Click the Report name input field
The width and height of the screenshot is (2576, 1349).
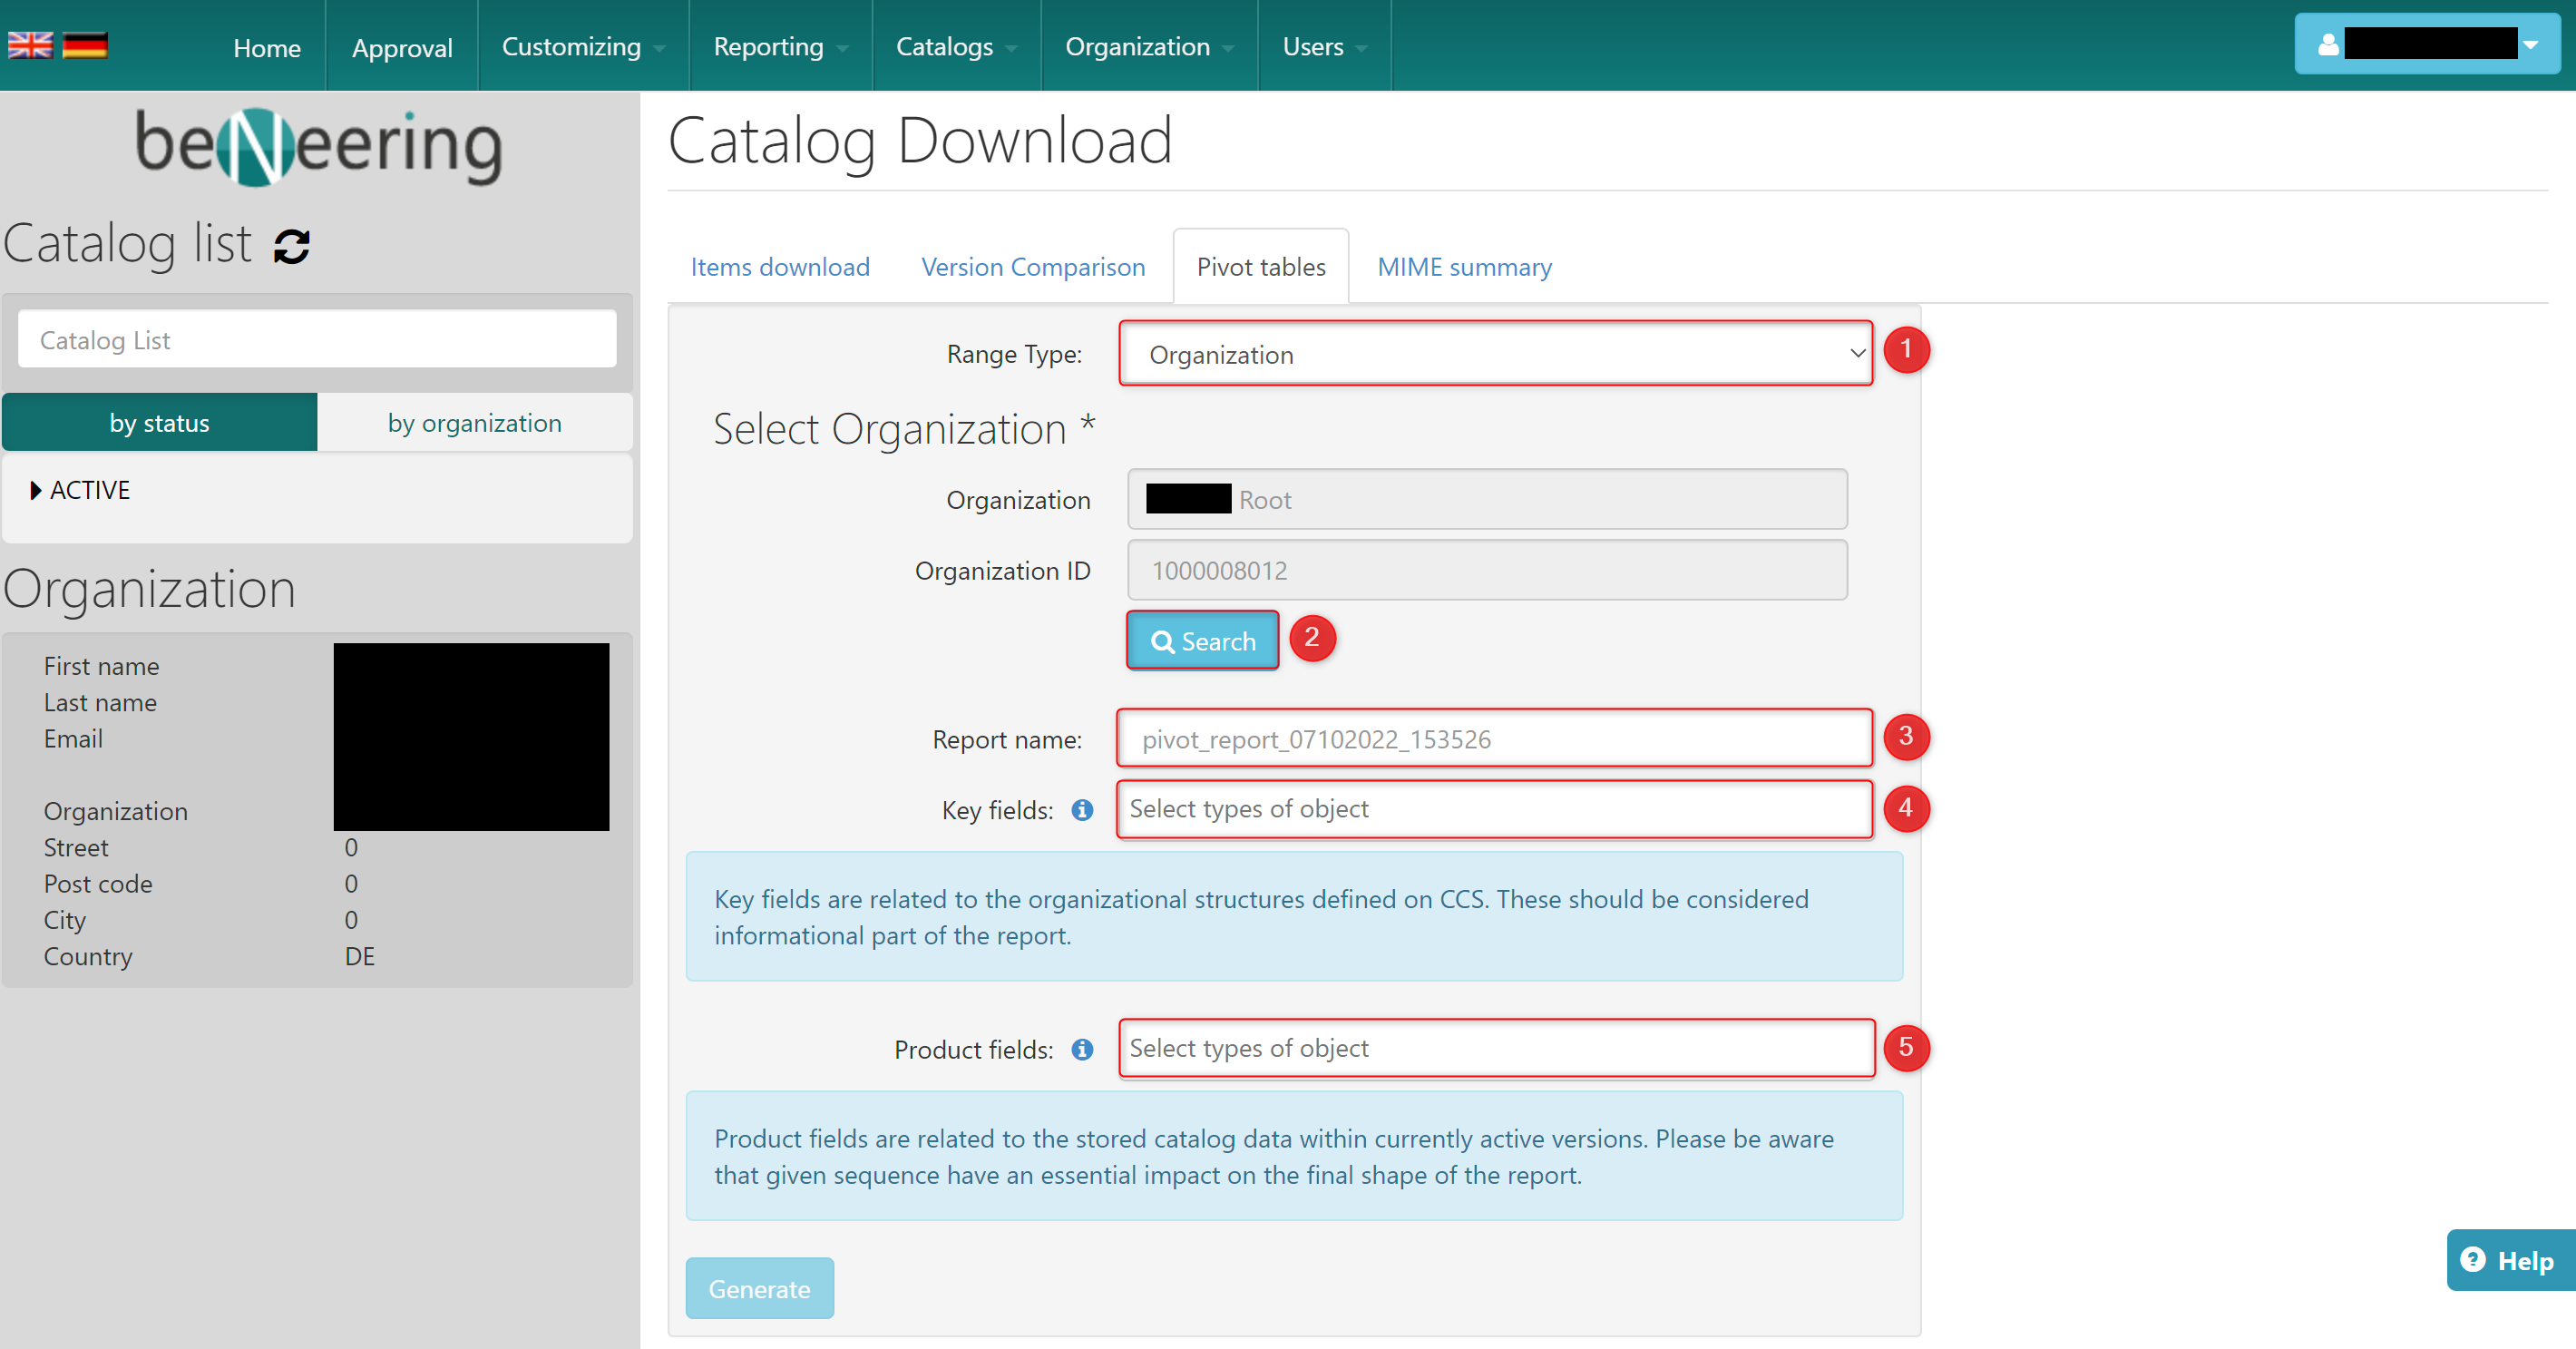pyautogui.click(x=1494, y=739)
